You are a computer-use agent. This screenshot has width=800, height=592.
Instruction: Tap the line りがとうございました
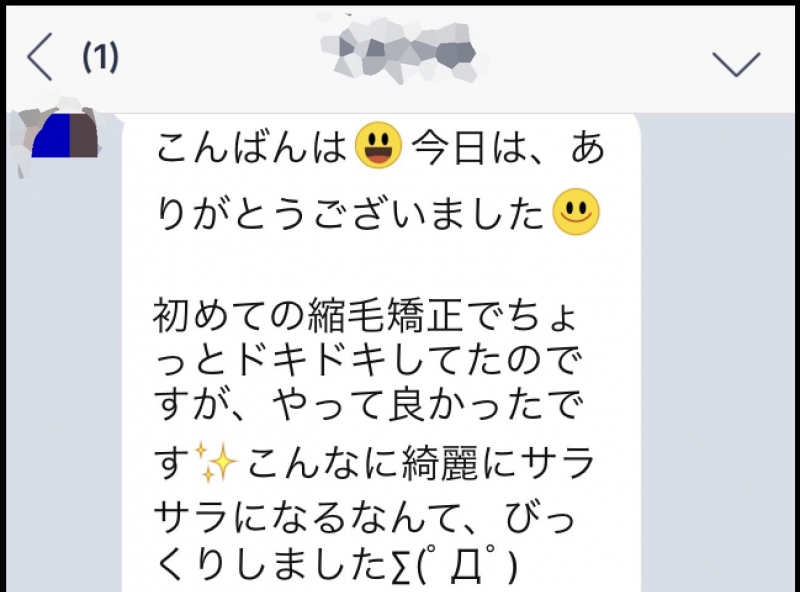tap(349, 213)
